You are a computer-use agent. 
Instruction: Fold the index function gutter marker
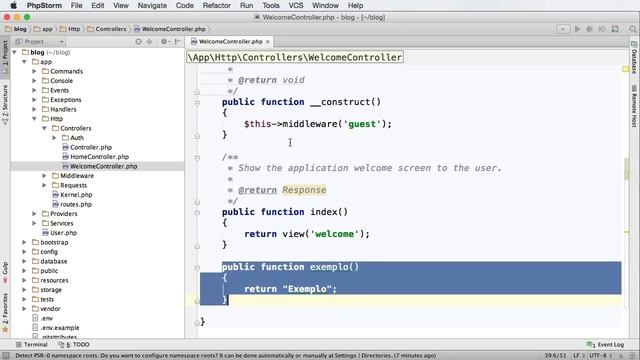tap(197, 213)
